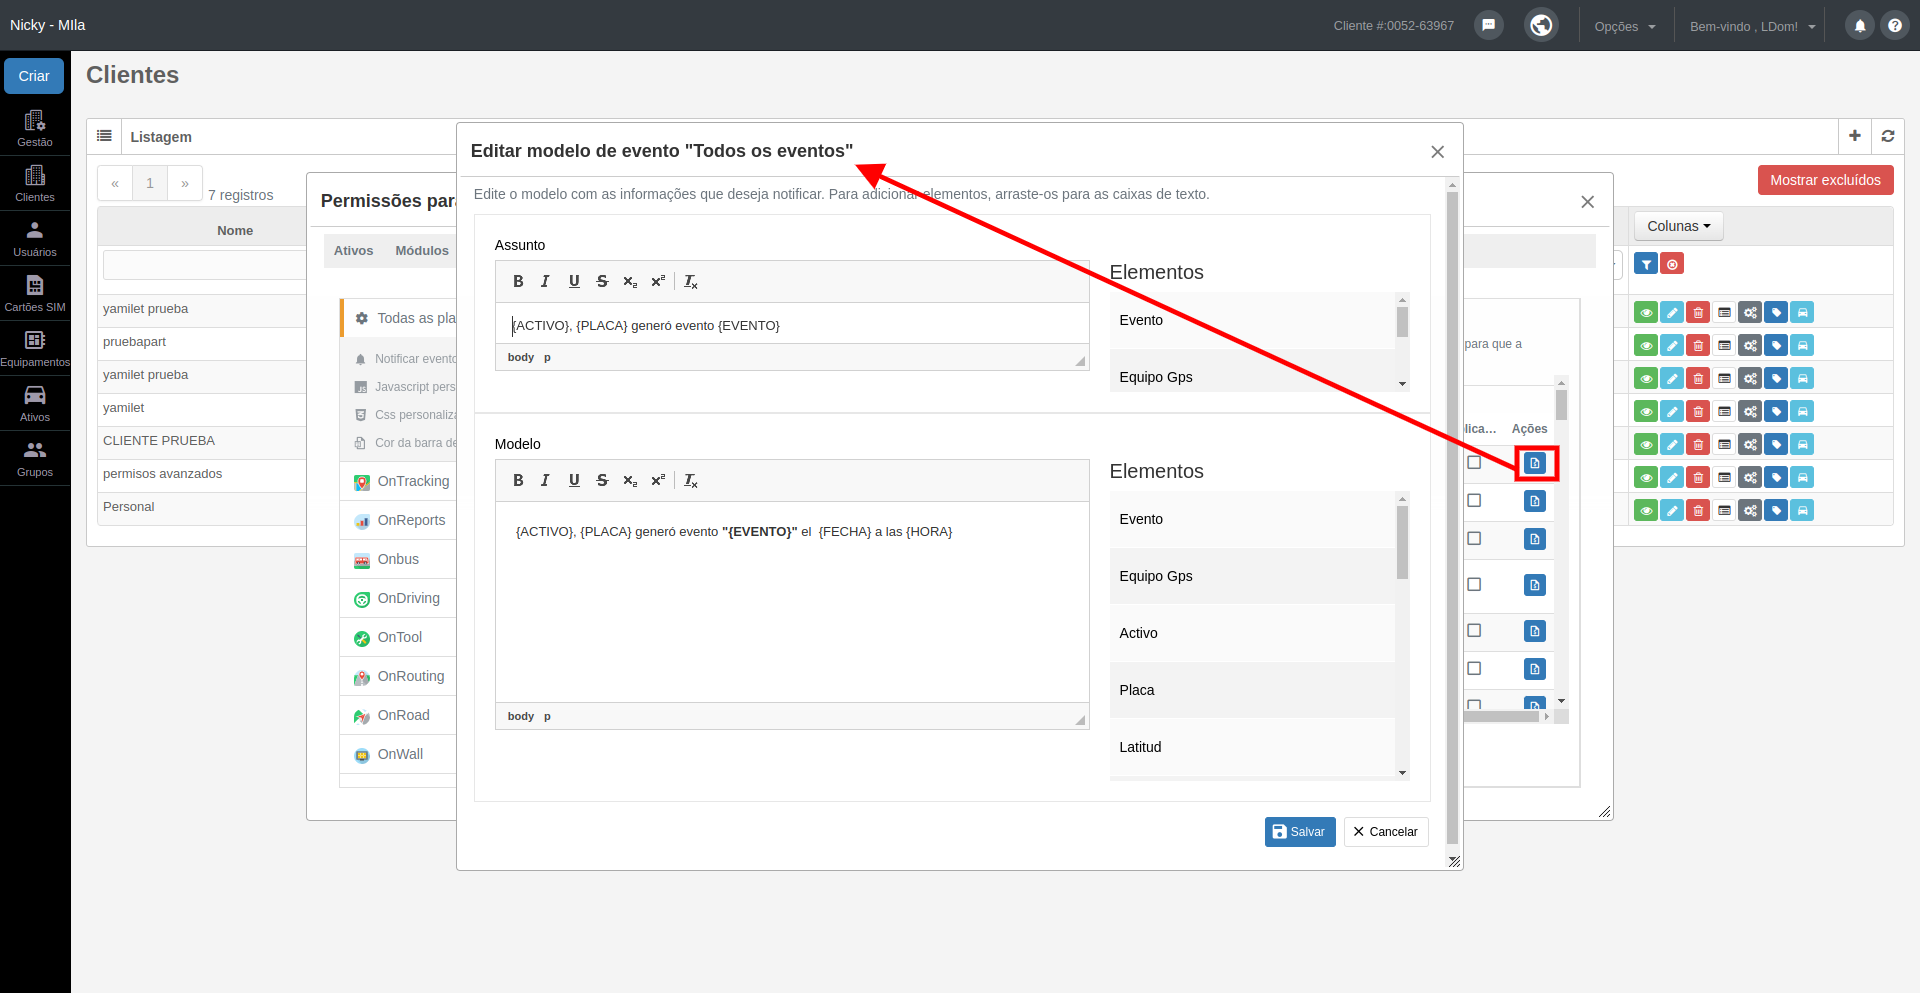
Task: Click the notifications bell icon
Action: (1859, 26)
